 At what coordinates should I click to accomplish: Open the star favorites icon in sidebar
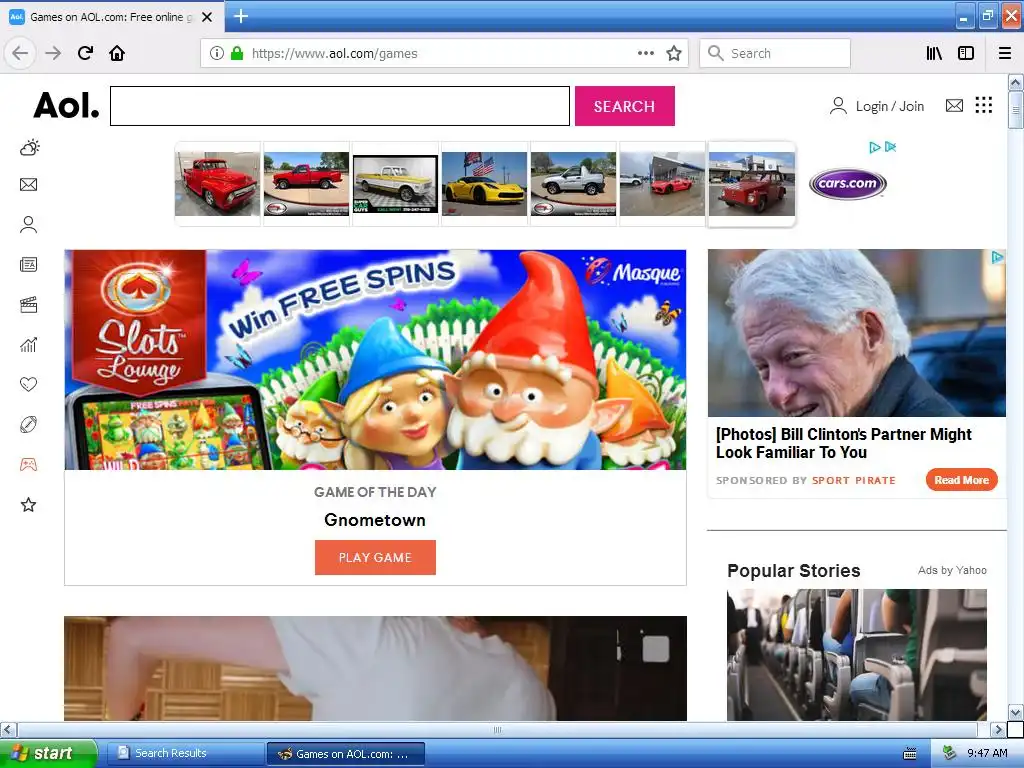28,505
